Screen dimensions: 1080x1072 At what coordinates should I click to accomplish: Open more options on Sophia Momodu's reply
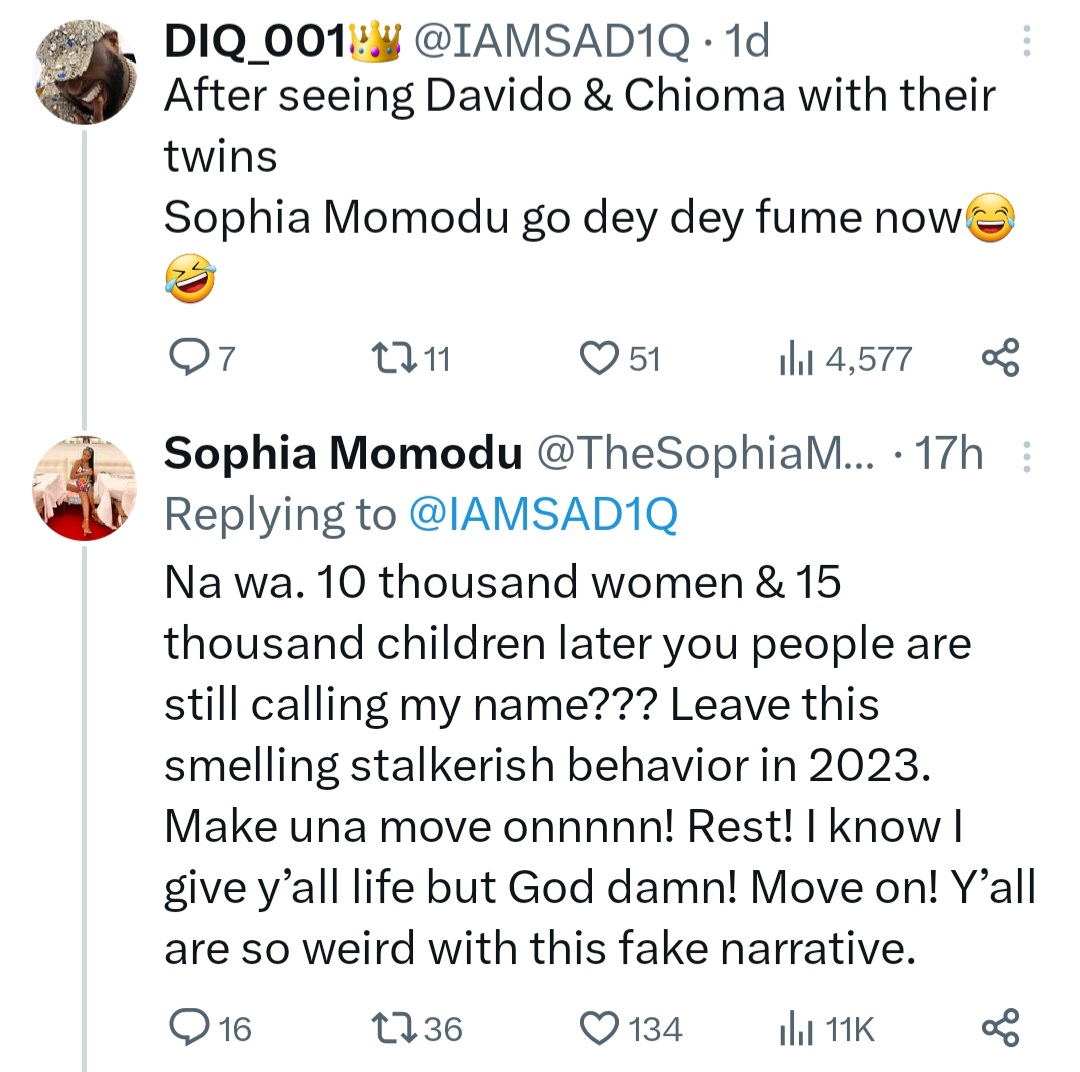pos(1025,456)
